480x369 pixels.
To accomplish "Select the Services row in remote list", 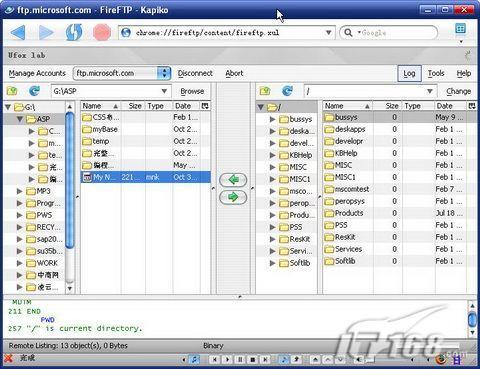I will 399,249.
